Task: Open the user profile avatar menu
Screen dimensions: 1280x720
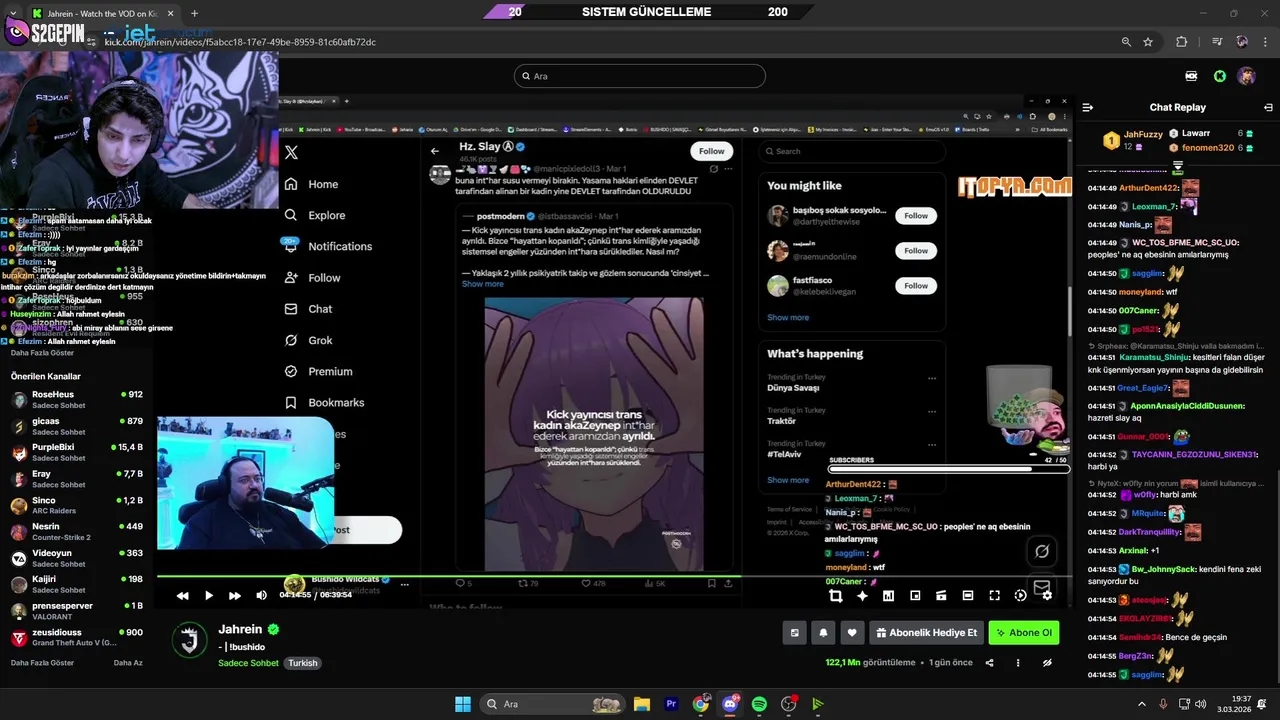Action: (1246, 76)
